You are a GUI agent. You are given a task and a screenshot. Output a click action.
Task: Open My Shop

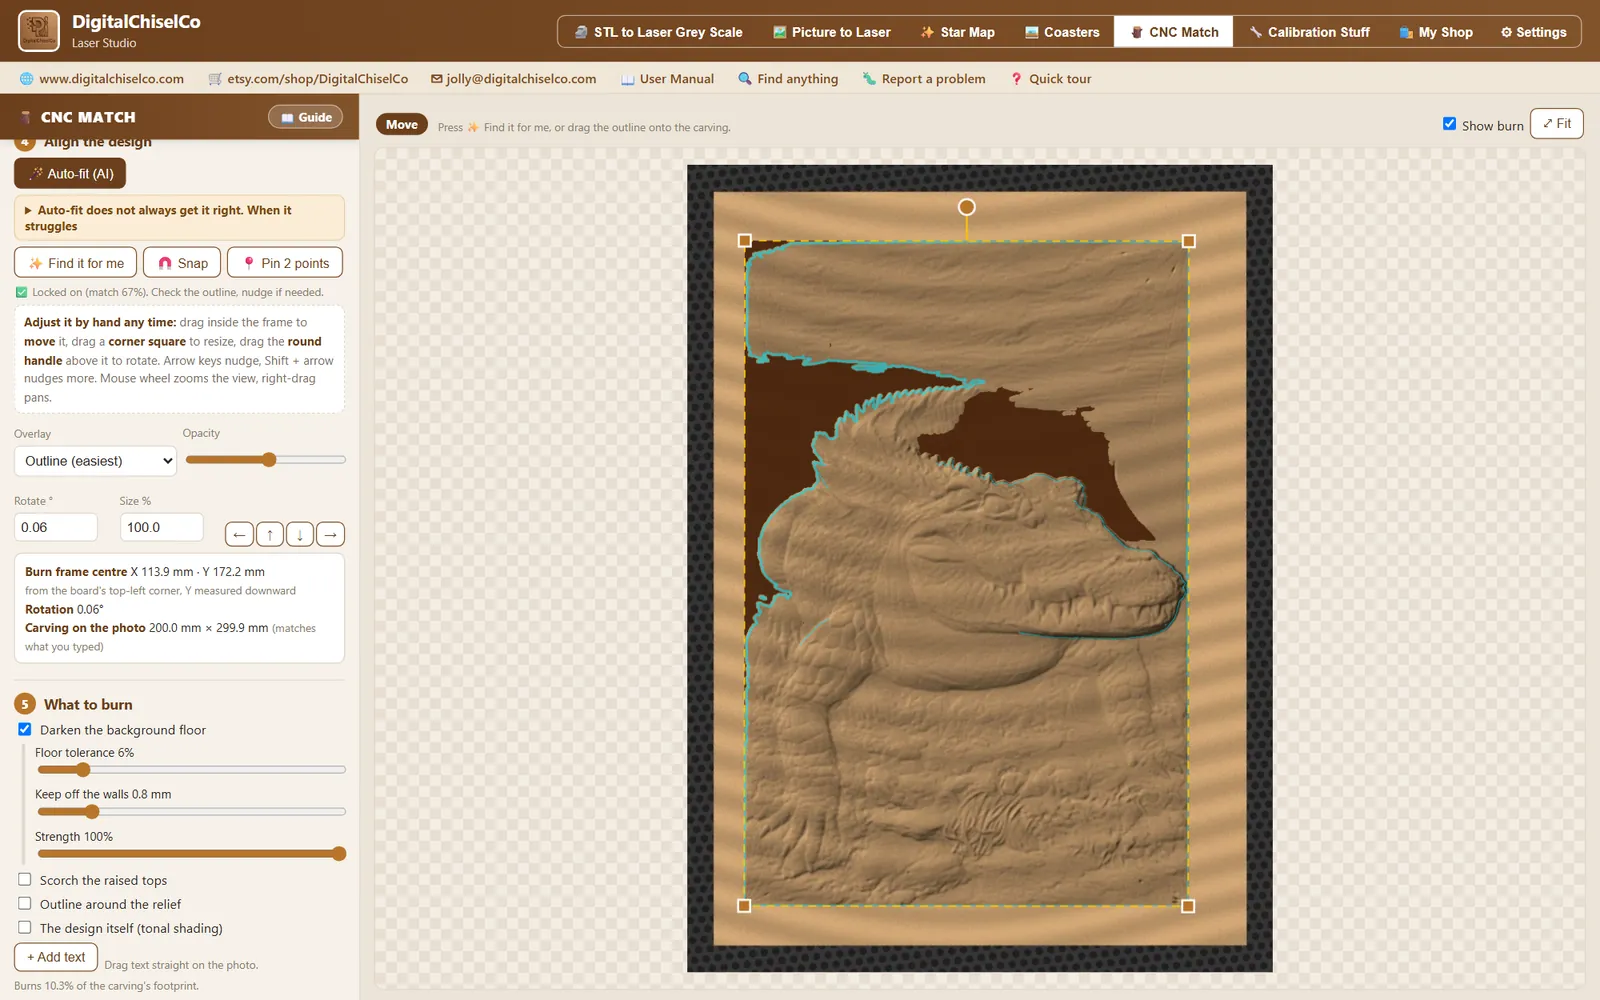coord(1436,32)
